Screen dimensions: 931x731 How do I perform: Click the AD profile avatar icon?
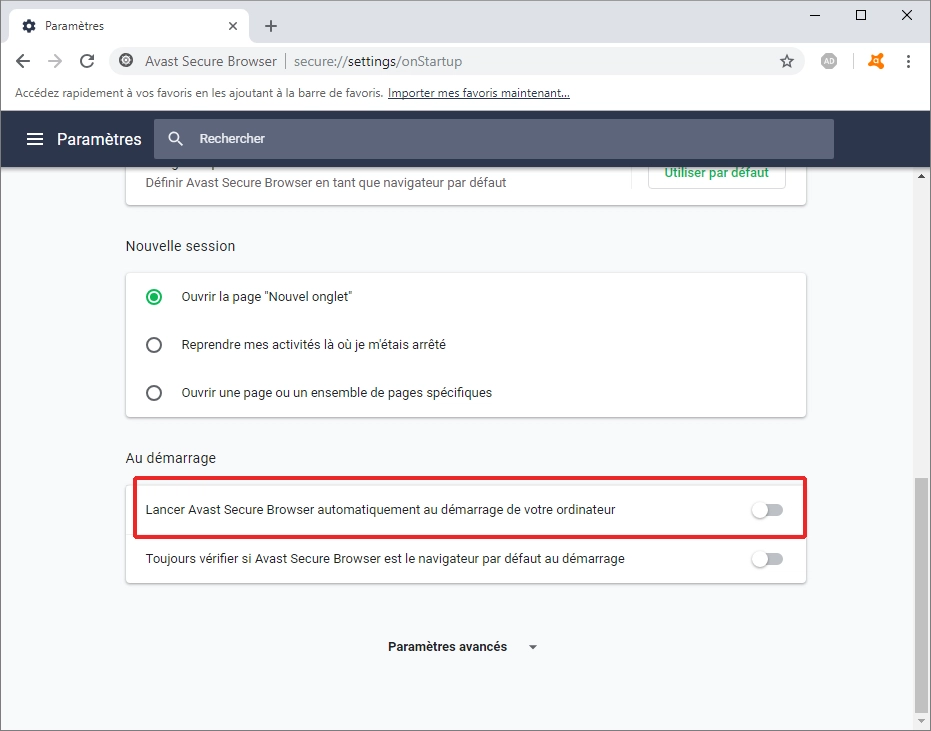829,61
